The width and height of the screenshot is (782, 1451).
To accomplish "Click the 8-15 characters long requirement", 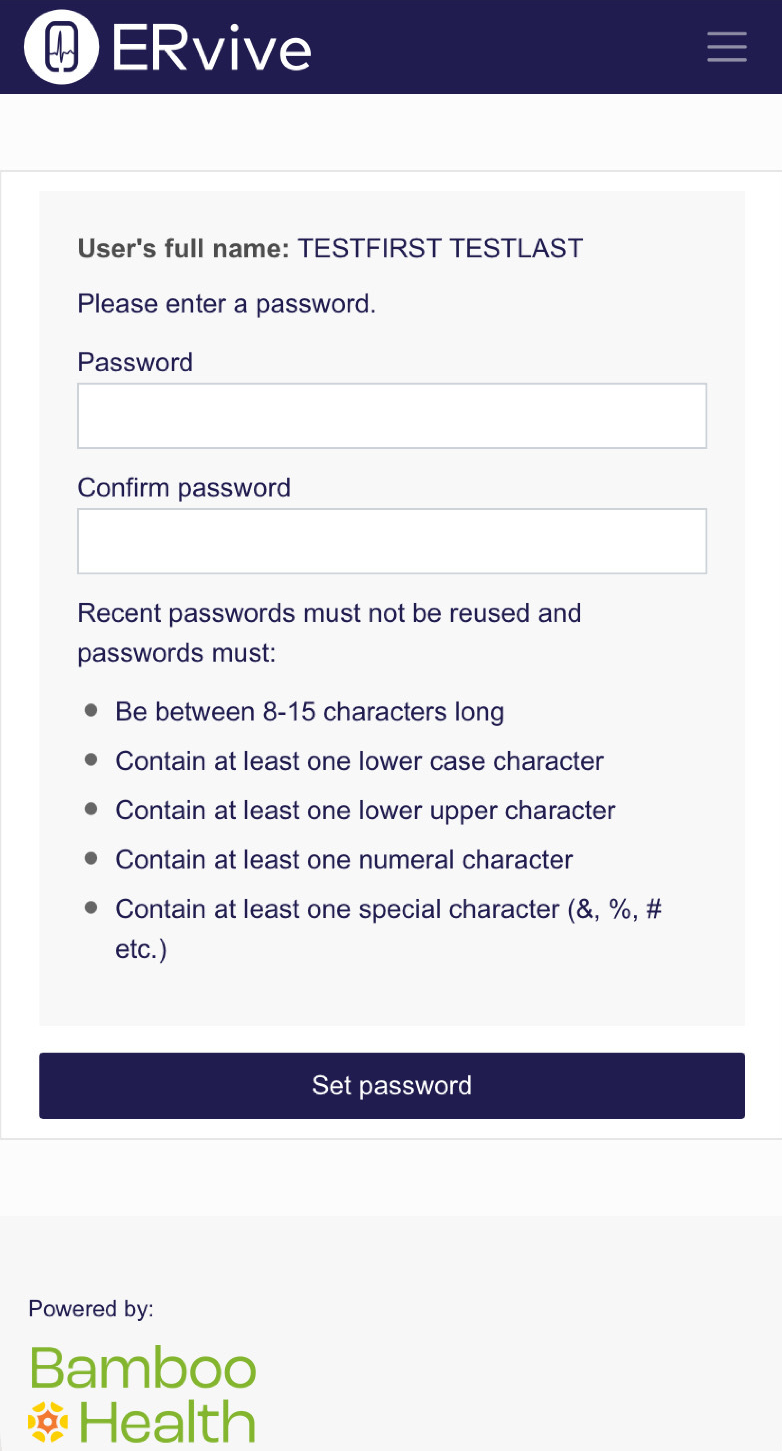I will pos(310,712).
